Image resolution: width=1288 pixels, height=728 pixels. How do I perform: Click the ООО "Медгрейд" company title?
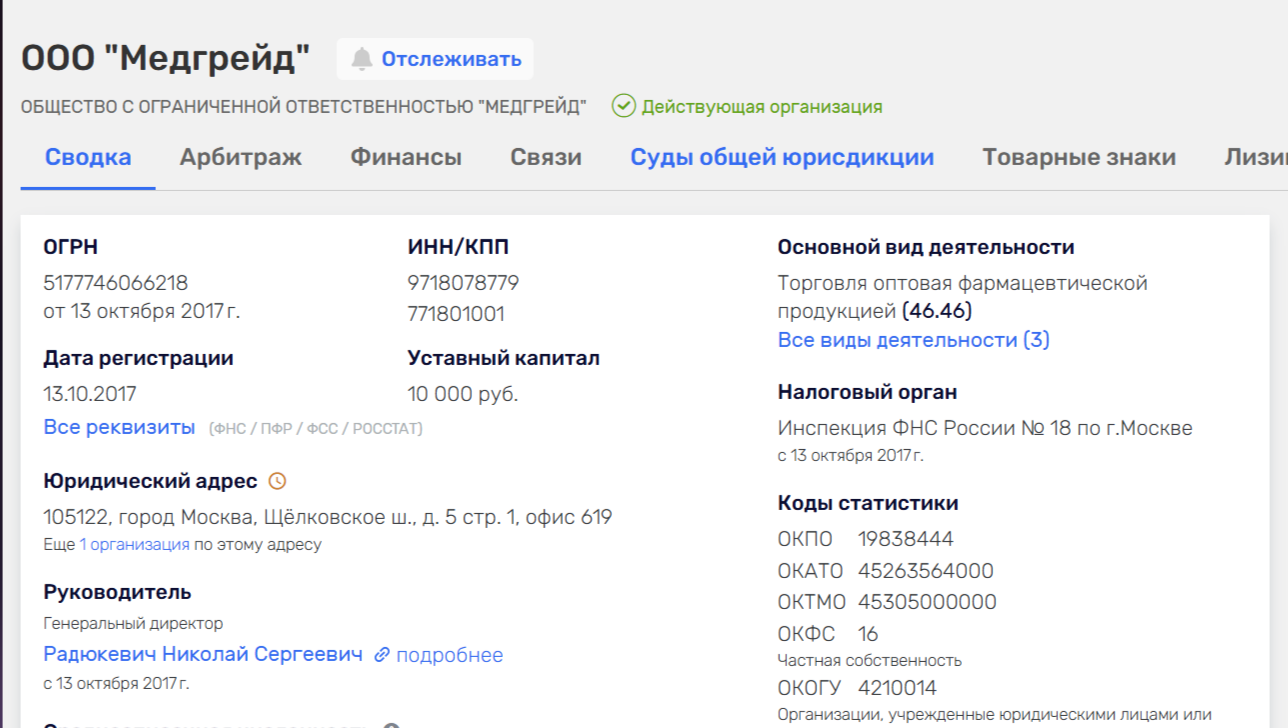click(x=166, y=58)
